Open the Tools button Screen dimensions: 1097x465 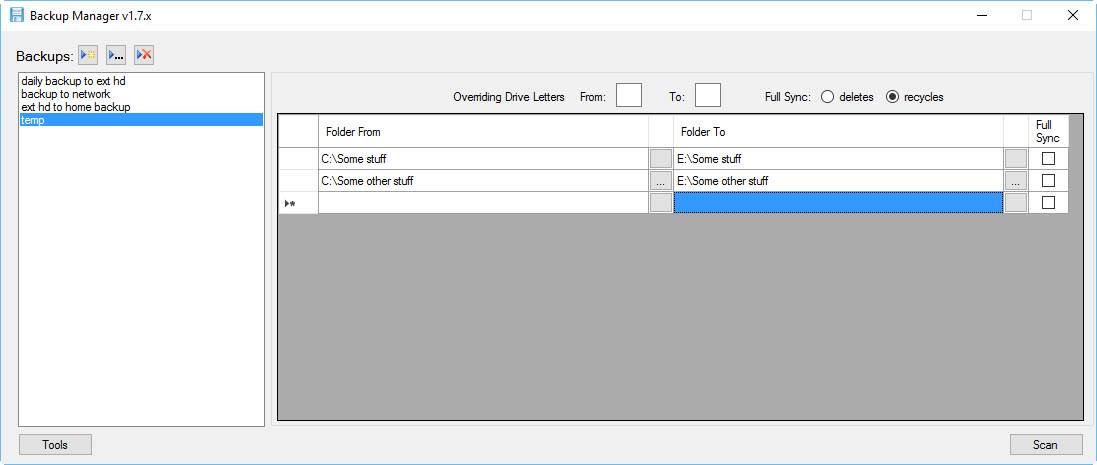coord(55,445)
